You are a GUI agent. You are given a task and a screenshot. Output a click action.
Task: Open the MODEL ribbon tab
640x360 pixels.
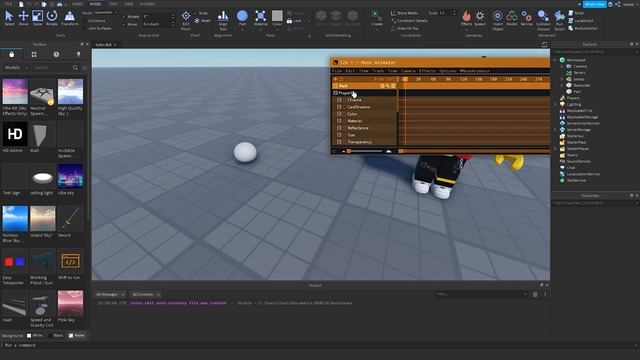96,4
